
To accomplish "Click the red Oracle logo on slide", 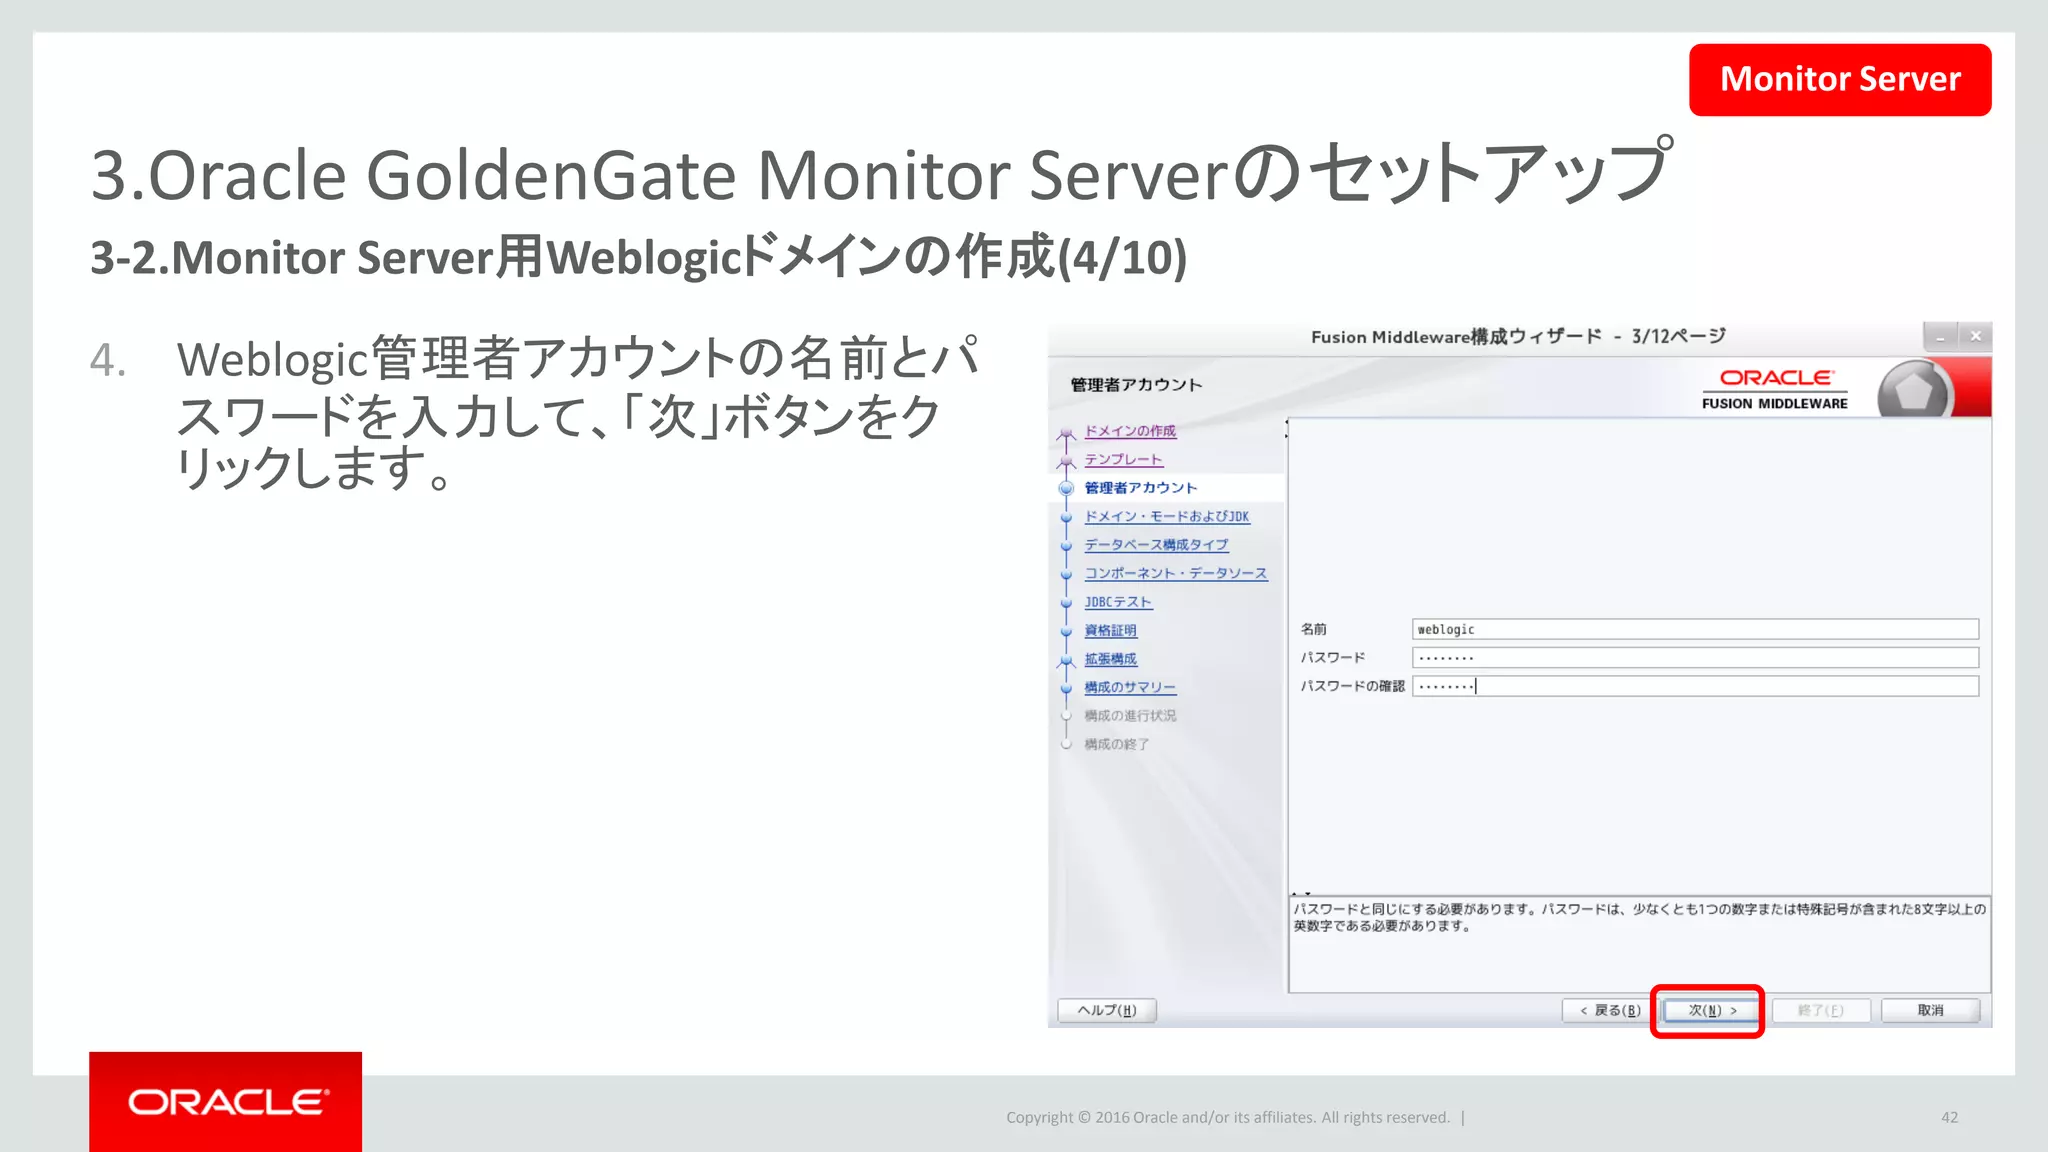I will pyautogui.click(x=226, y=1101).
